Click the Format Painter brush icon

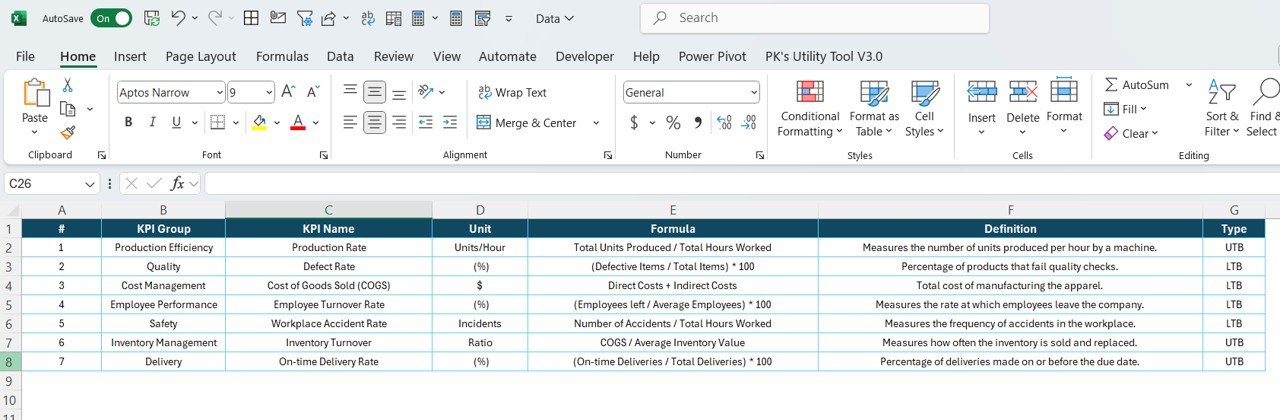pos(68,132)
